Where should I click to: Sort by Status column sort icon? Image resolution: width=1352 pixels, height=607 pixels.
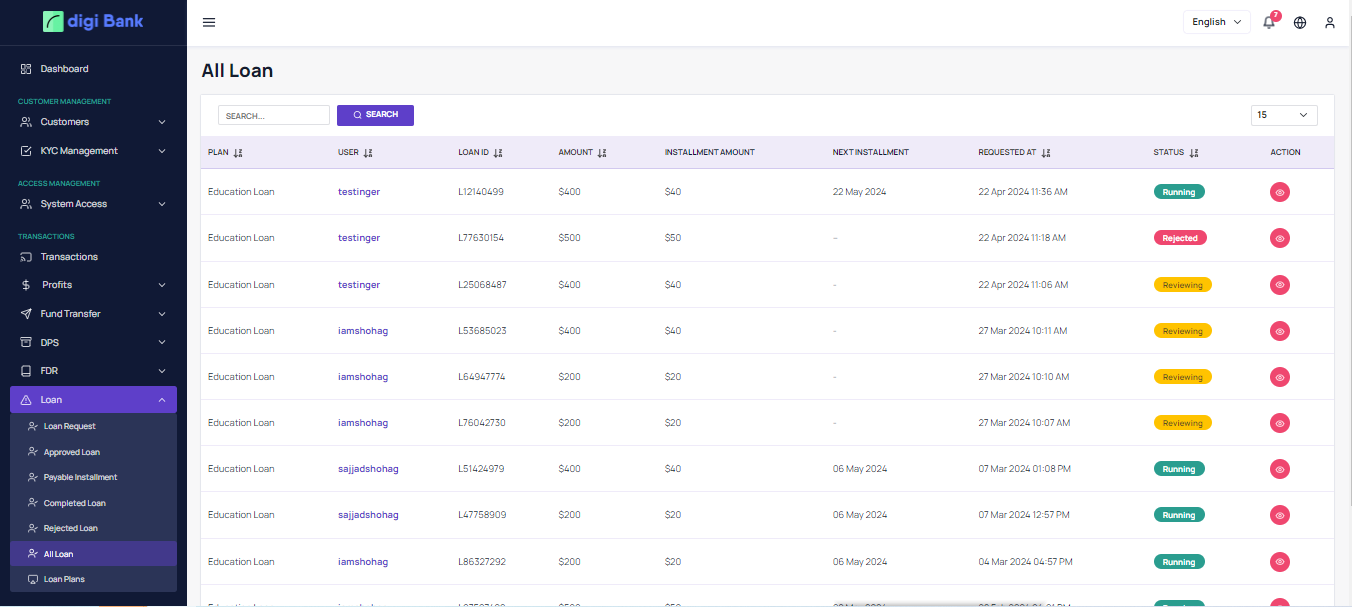1194,153
